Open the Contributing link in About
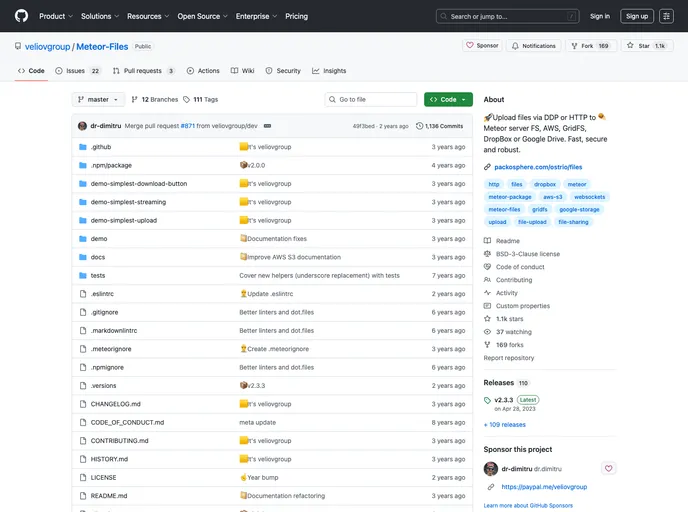 tap(514, 280)
